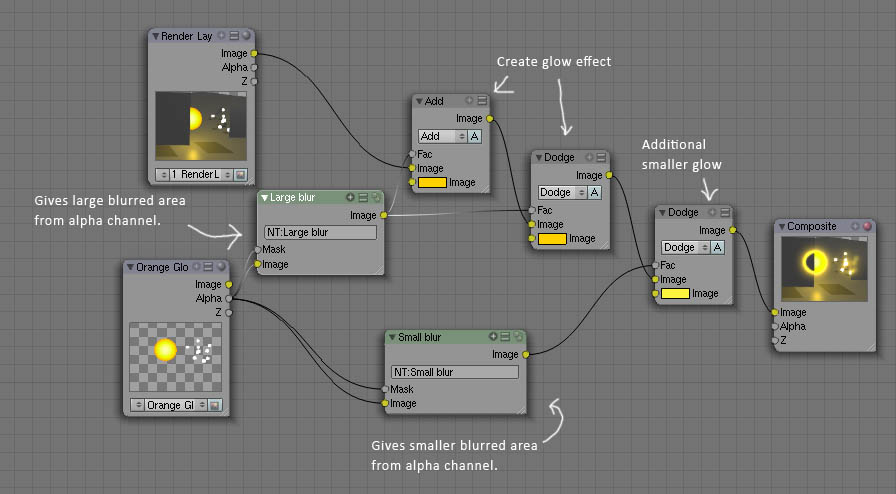Click Image output socket of Add node
The width and height of the screenshot is (896, 494).
tap(490, 118)
